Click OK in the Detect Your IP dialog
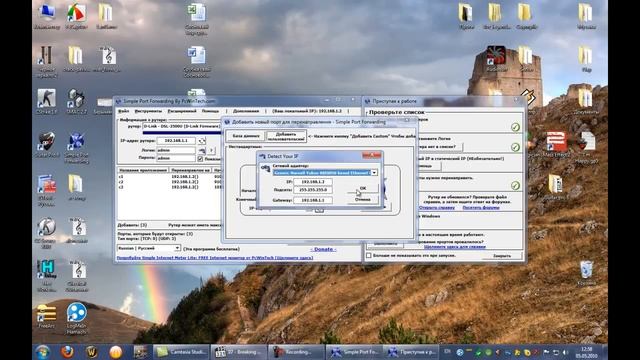This screenshot has height=360, width=640. click(x=363, y=188)
